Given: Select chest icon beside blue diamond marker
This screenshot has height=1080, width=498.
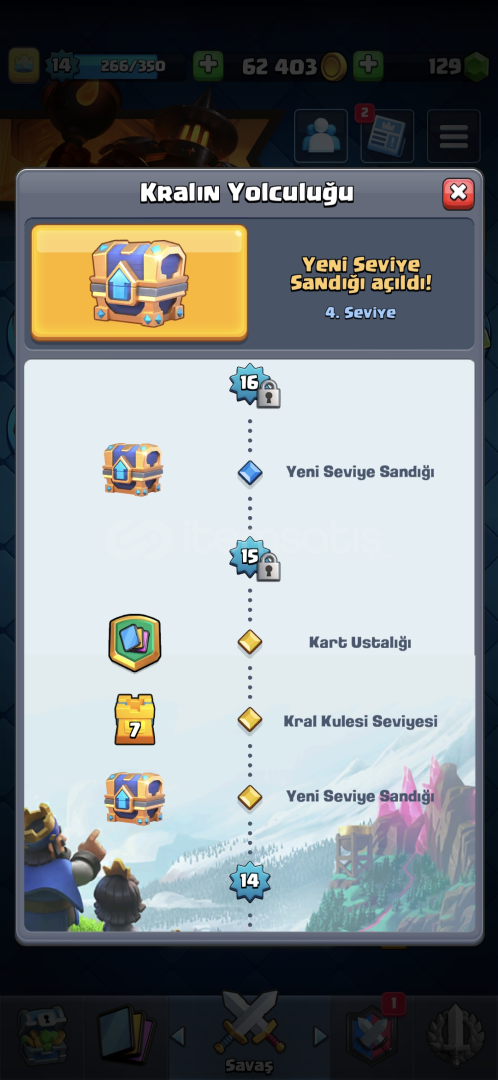Looking at the screenshot, I should [133, 469].
